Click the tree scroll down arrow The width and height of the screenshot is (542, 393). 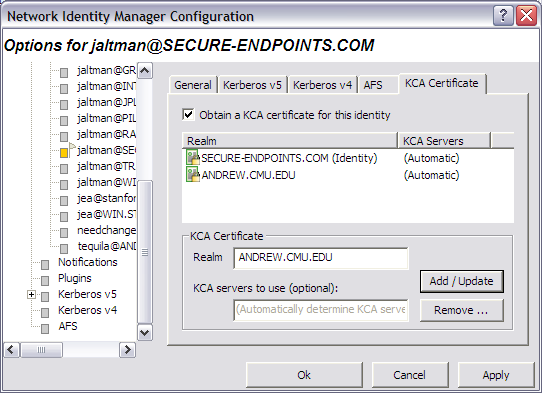145,333
